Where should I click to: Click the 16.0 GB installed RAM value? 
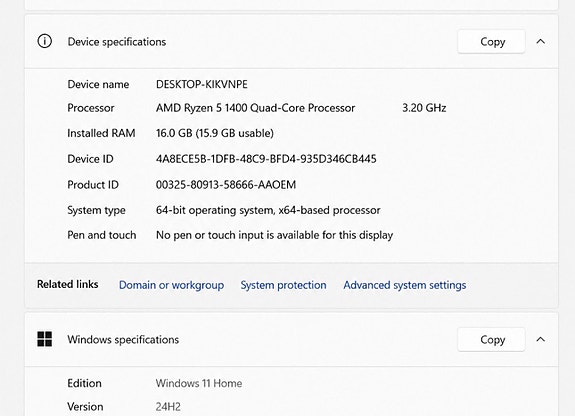pos(215,133)
